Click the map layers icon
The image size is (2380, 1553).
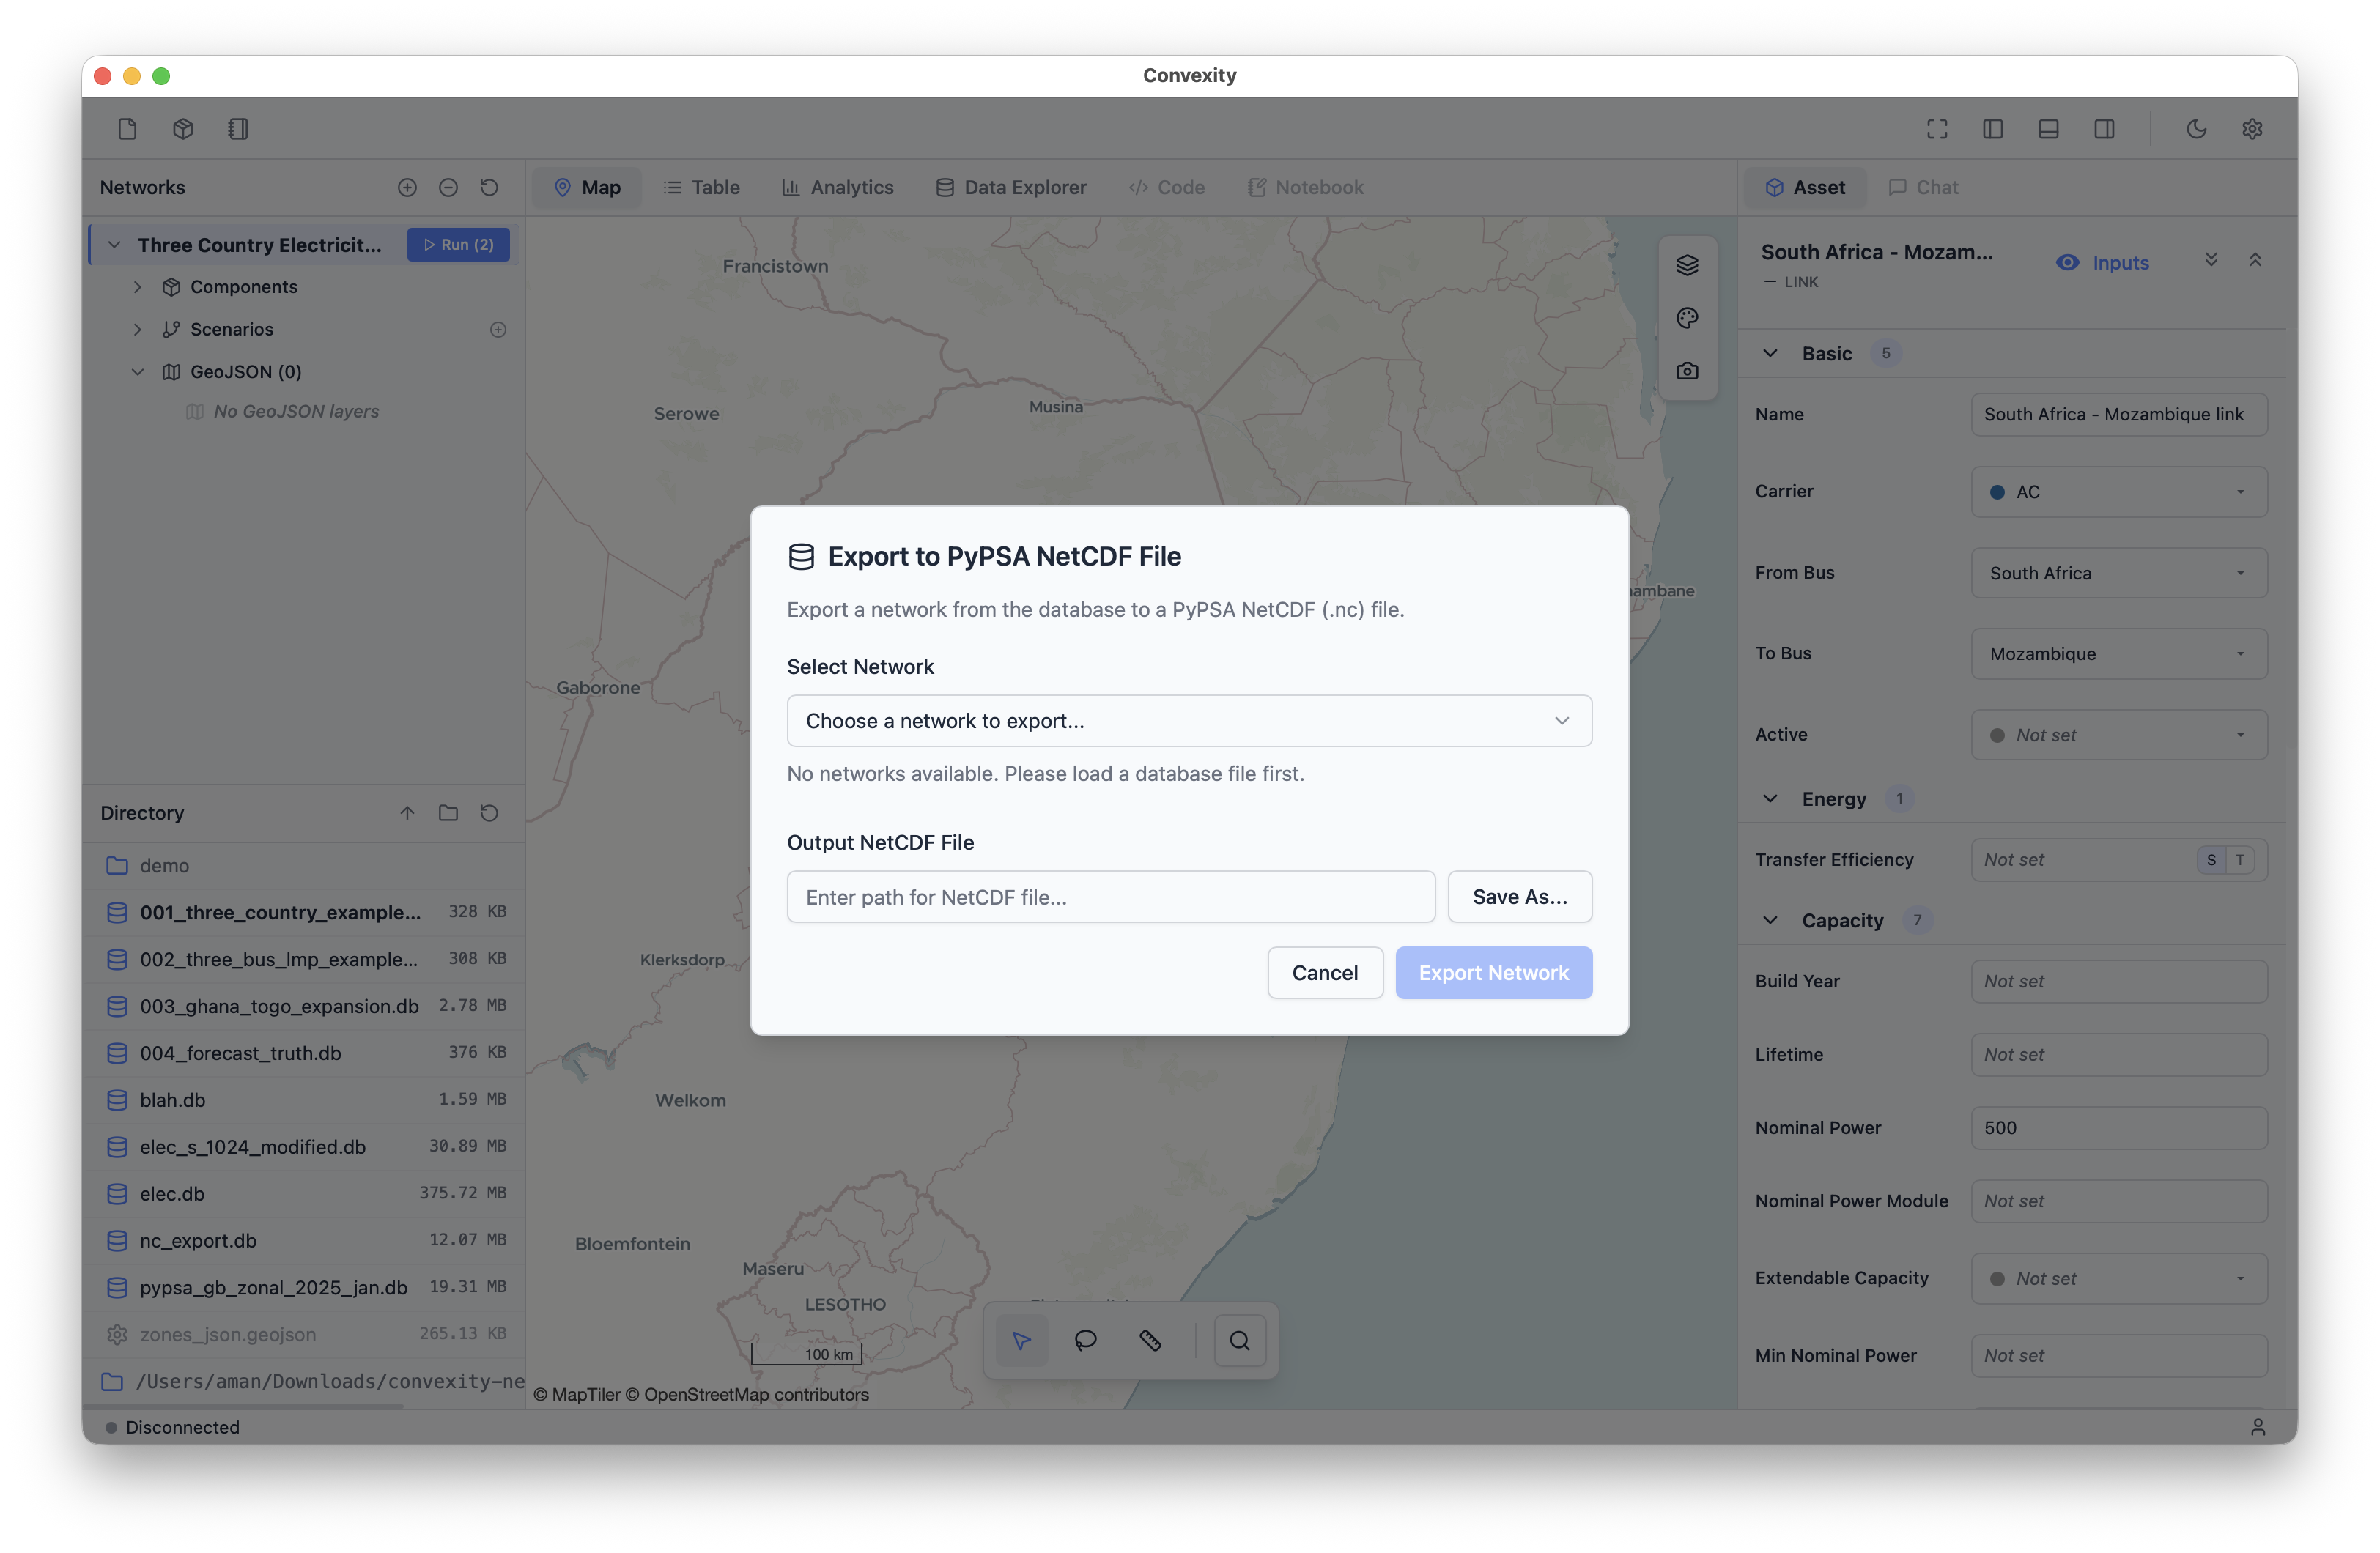1687,265
